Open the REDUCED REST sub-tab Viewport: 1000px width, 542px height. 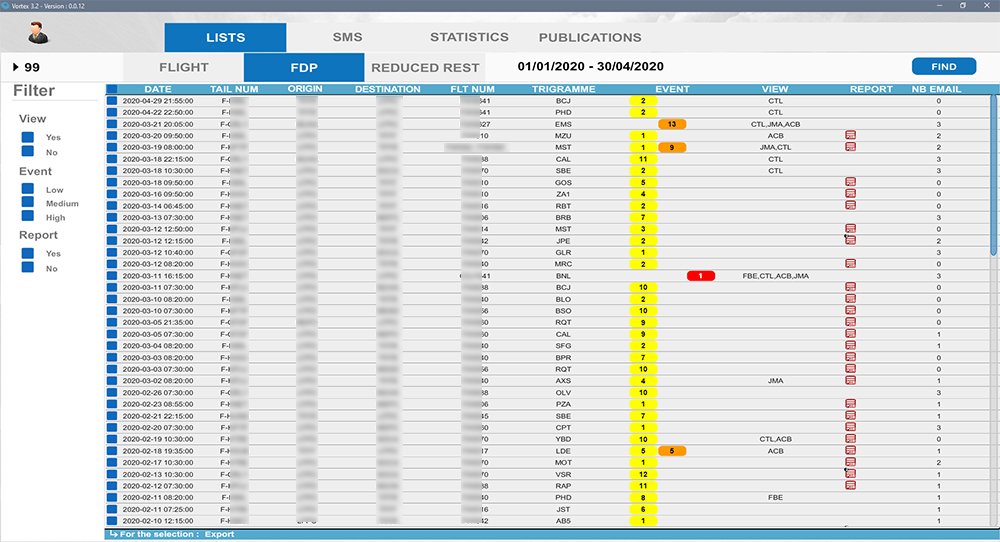[x=425, y=68]
